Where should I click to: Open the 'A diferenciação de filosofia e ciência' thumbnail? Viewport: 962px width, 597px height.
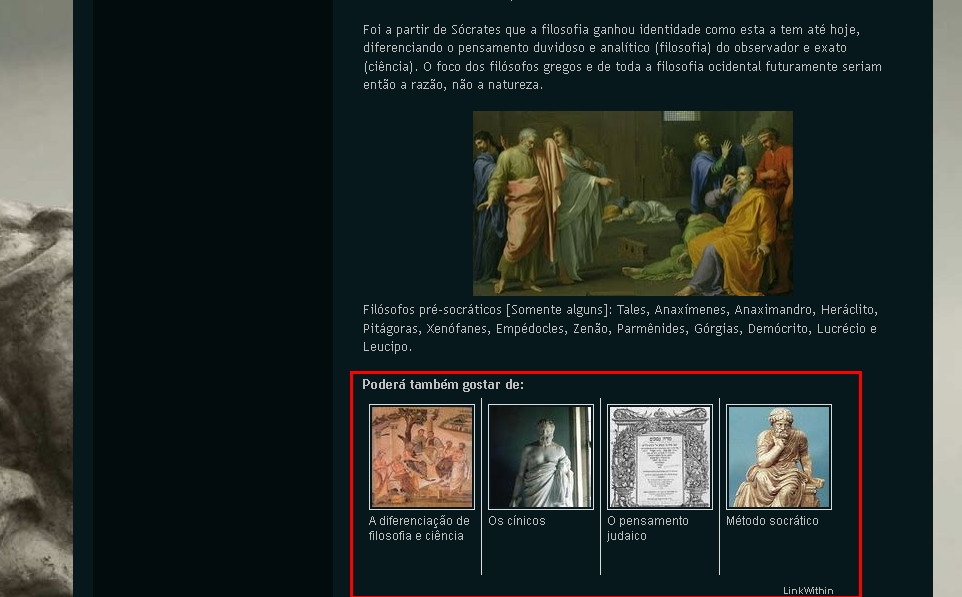[421, 456]
